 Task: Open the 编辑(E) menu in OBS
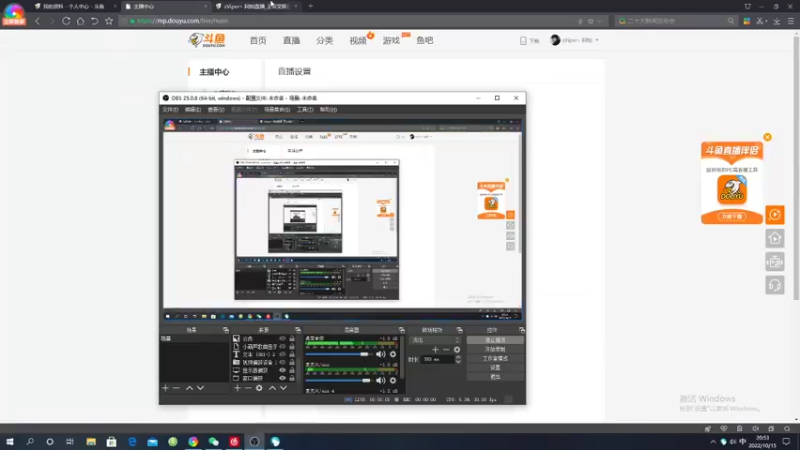192,110
